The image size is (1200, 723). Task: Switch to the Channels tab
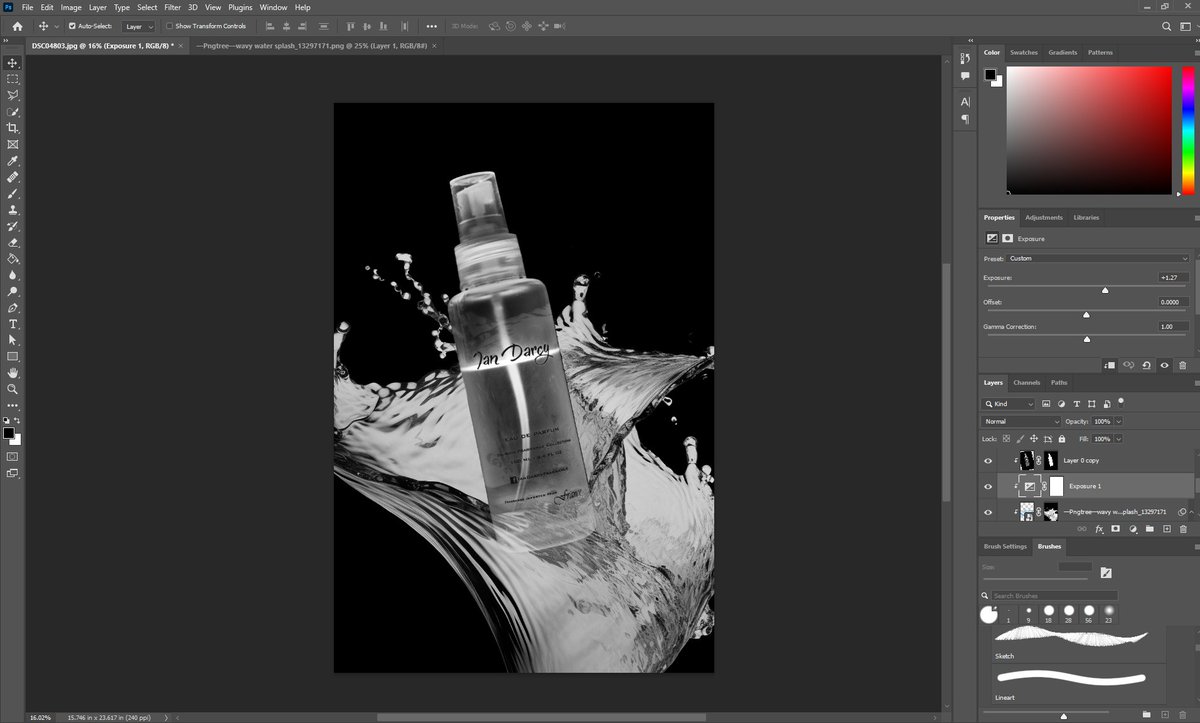point(1027,382)
